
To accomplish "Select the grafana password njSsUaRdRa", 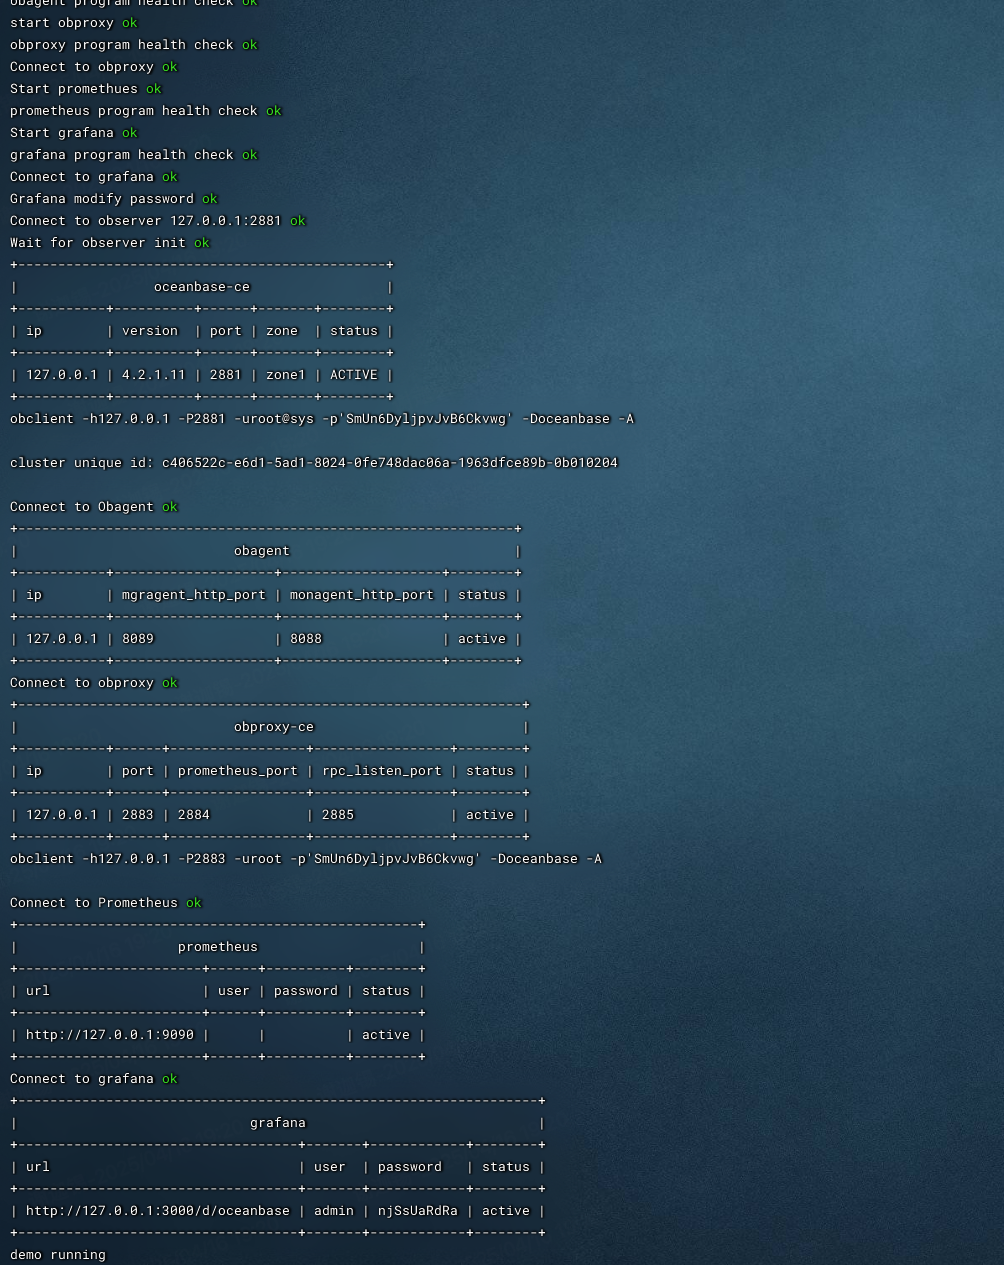I will [x=418, y=1211].
